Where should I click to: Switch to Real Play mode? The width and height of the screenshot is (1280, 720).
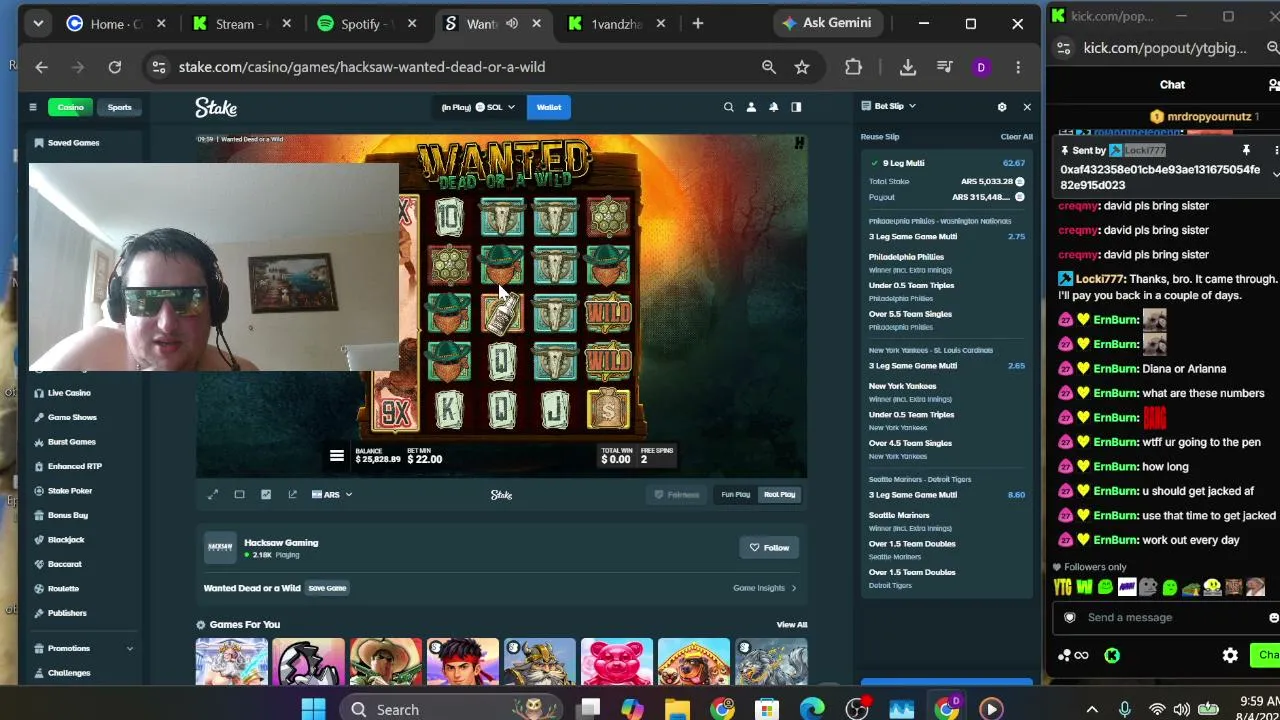[779, 494]
